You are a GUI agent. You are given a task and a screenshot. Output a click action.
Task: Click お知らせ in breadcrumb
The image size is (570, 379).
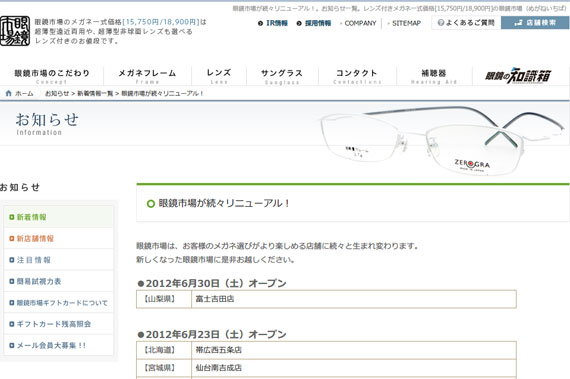pyautogui.click(x=57, y=93)
